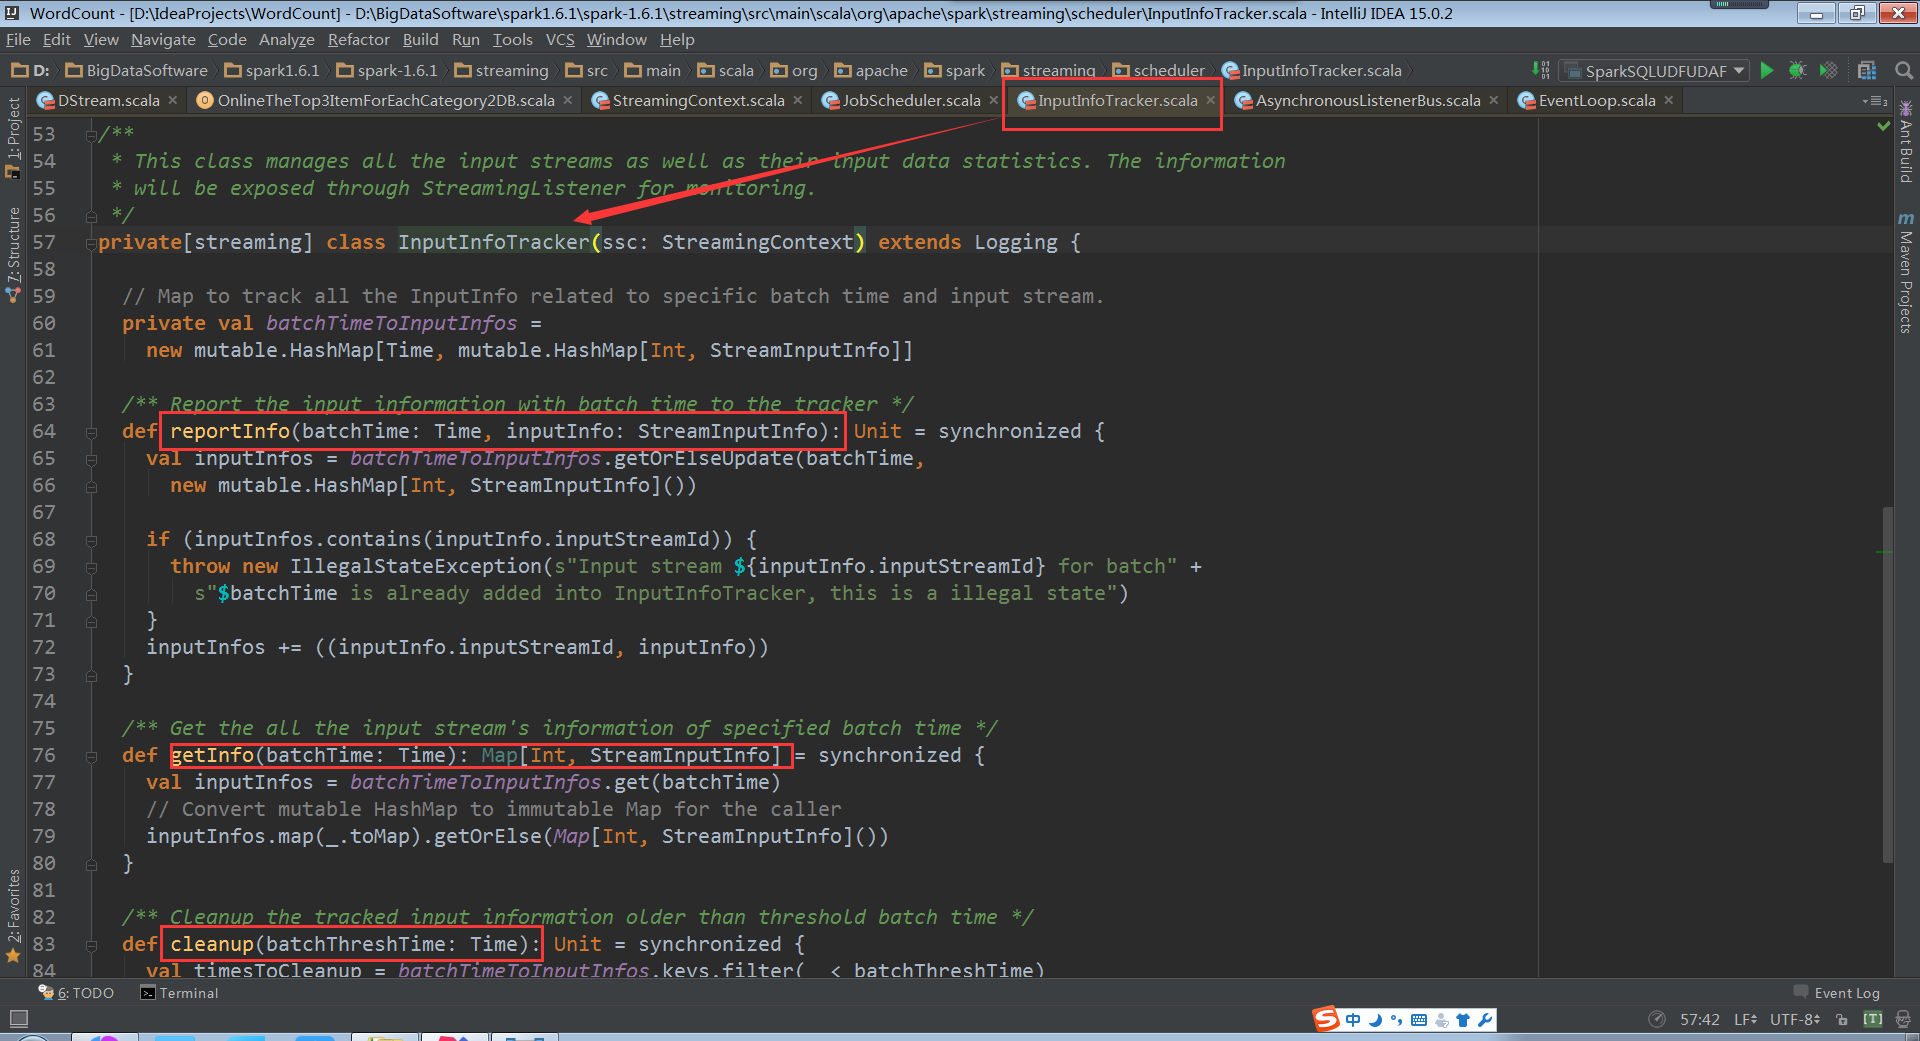Screen dimensions: 1920x1041
Task: Open Sogou settings wrench icon
Action: [1485, 1020]
